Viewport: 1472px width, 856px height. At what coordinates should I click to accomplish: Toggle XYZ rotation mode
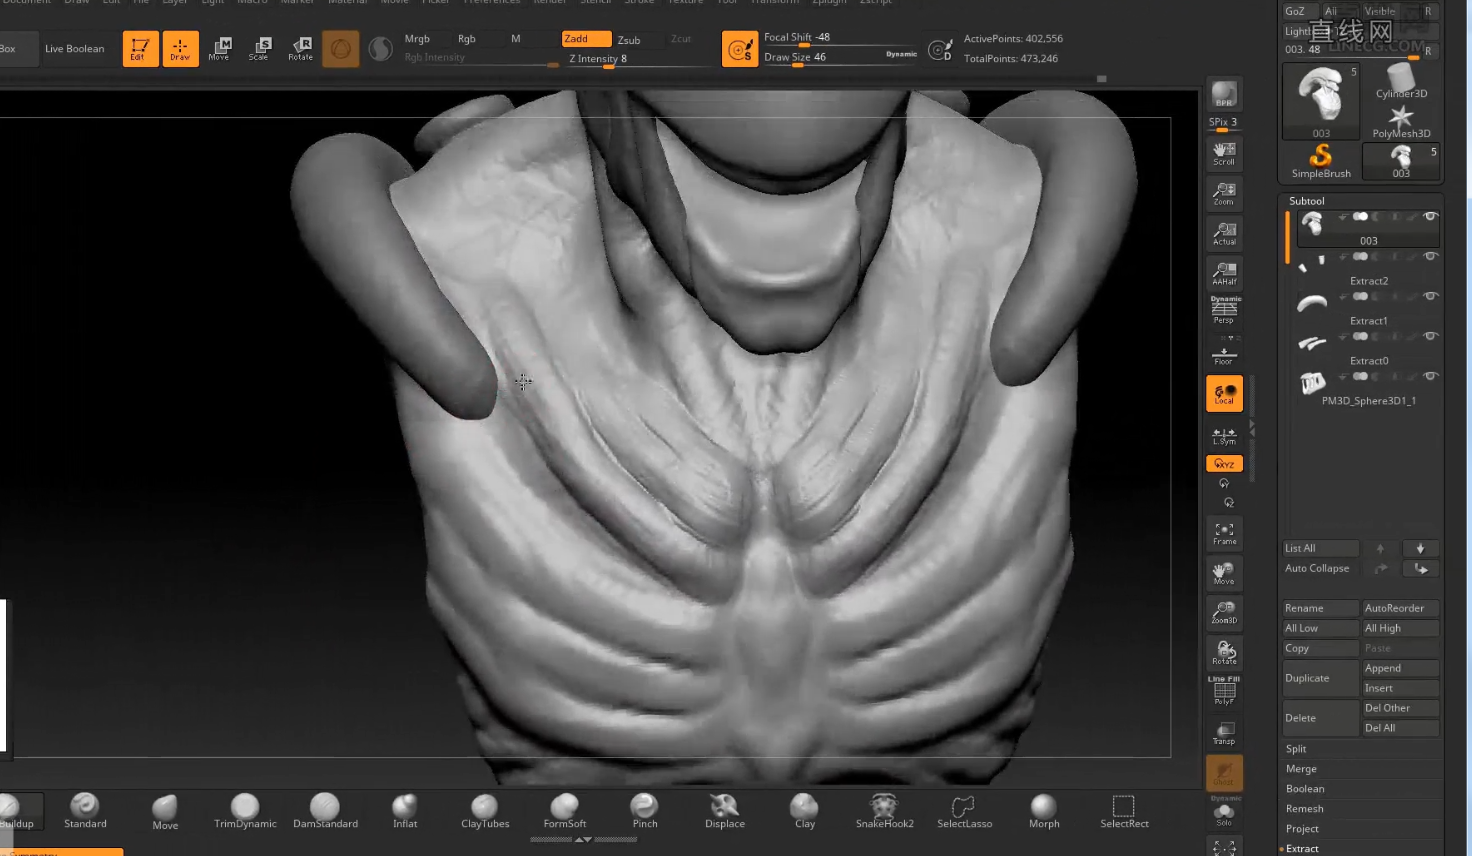1224,464
